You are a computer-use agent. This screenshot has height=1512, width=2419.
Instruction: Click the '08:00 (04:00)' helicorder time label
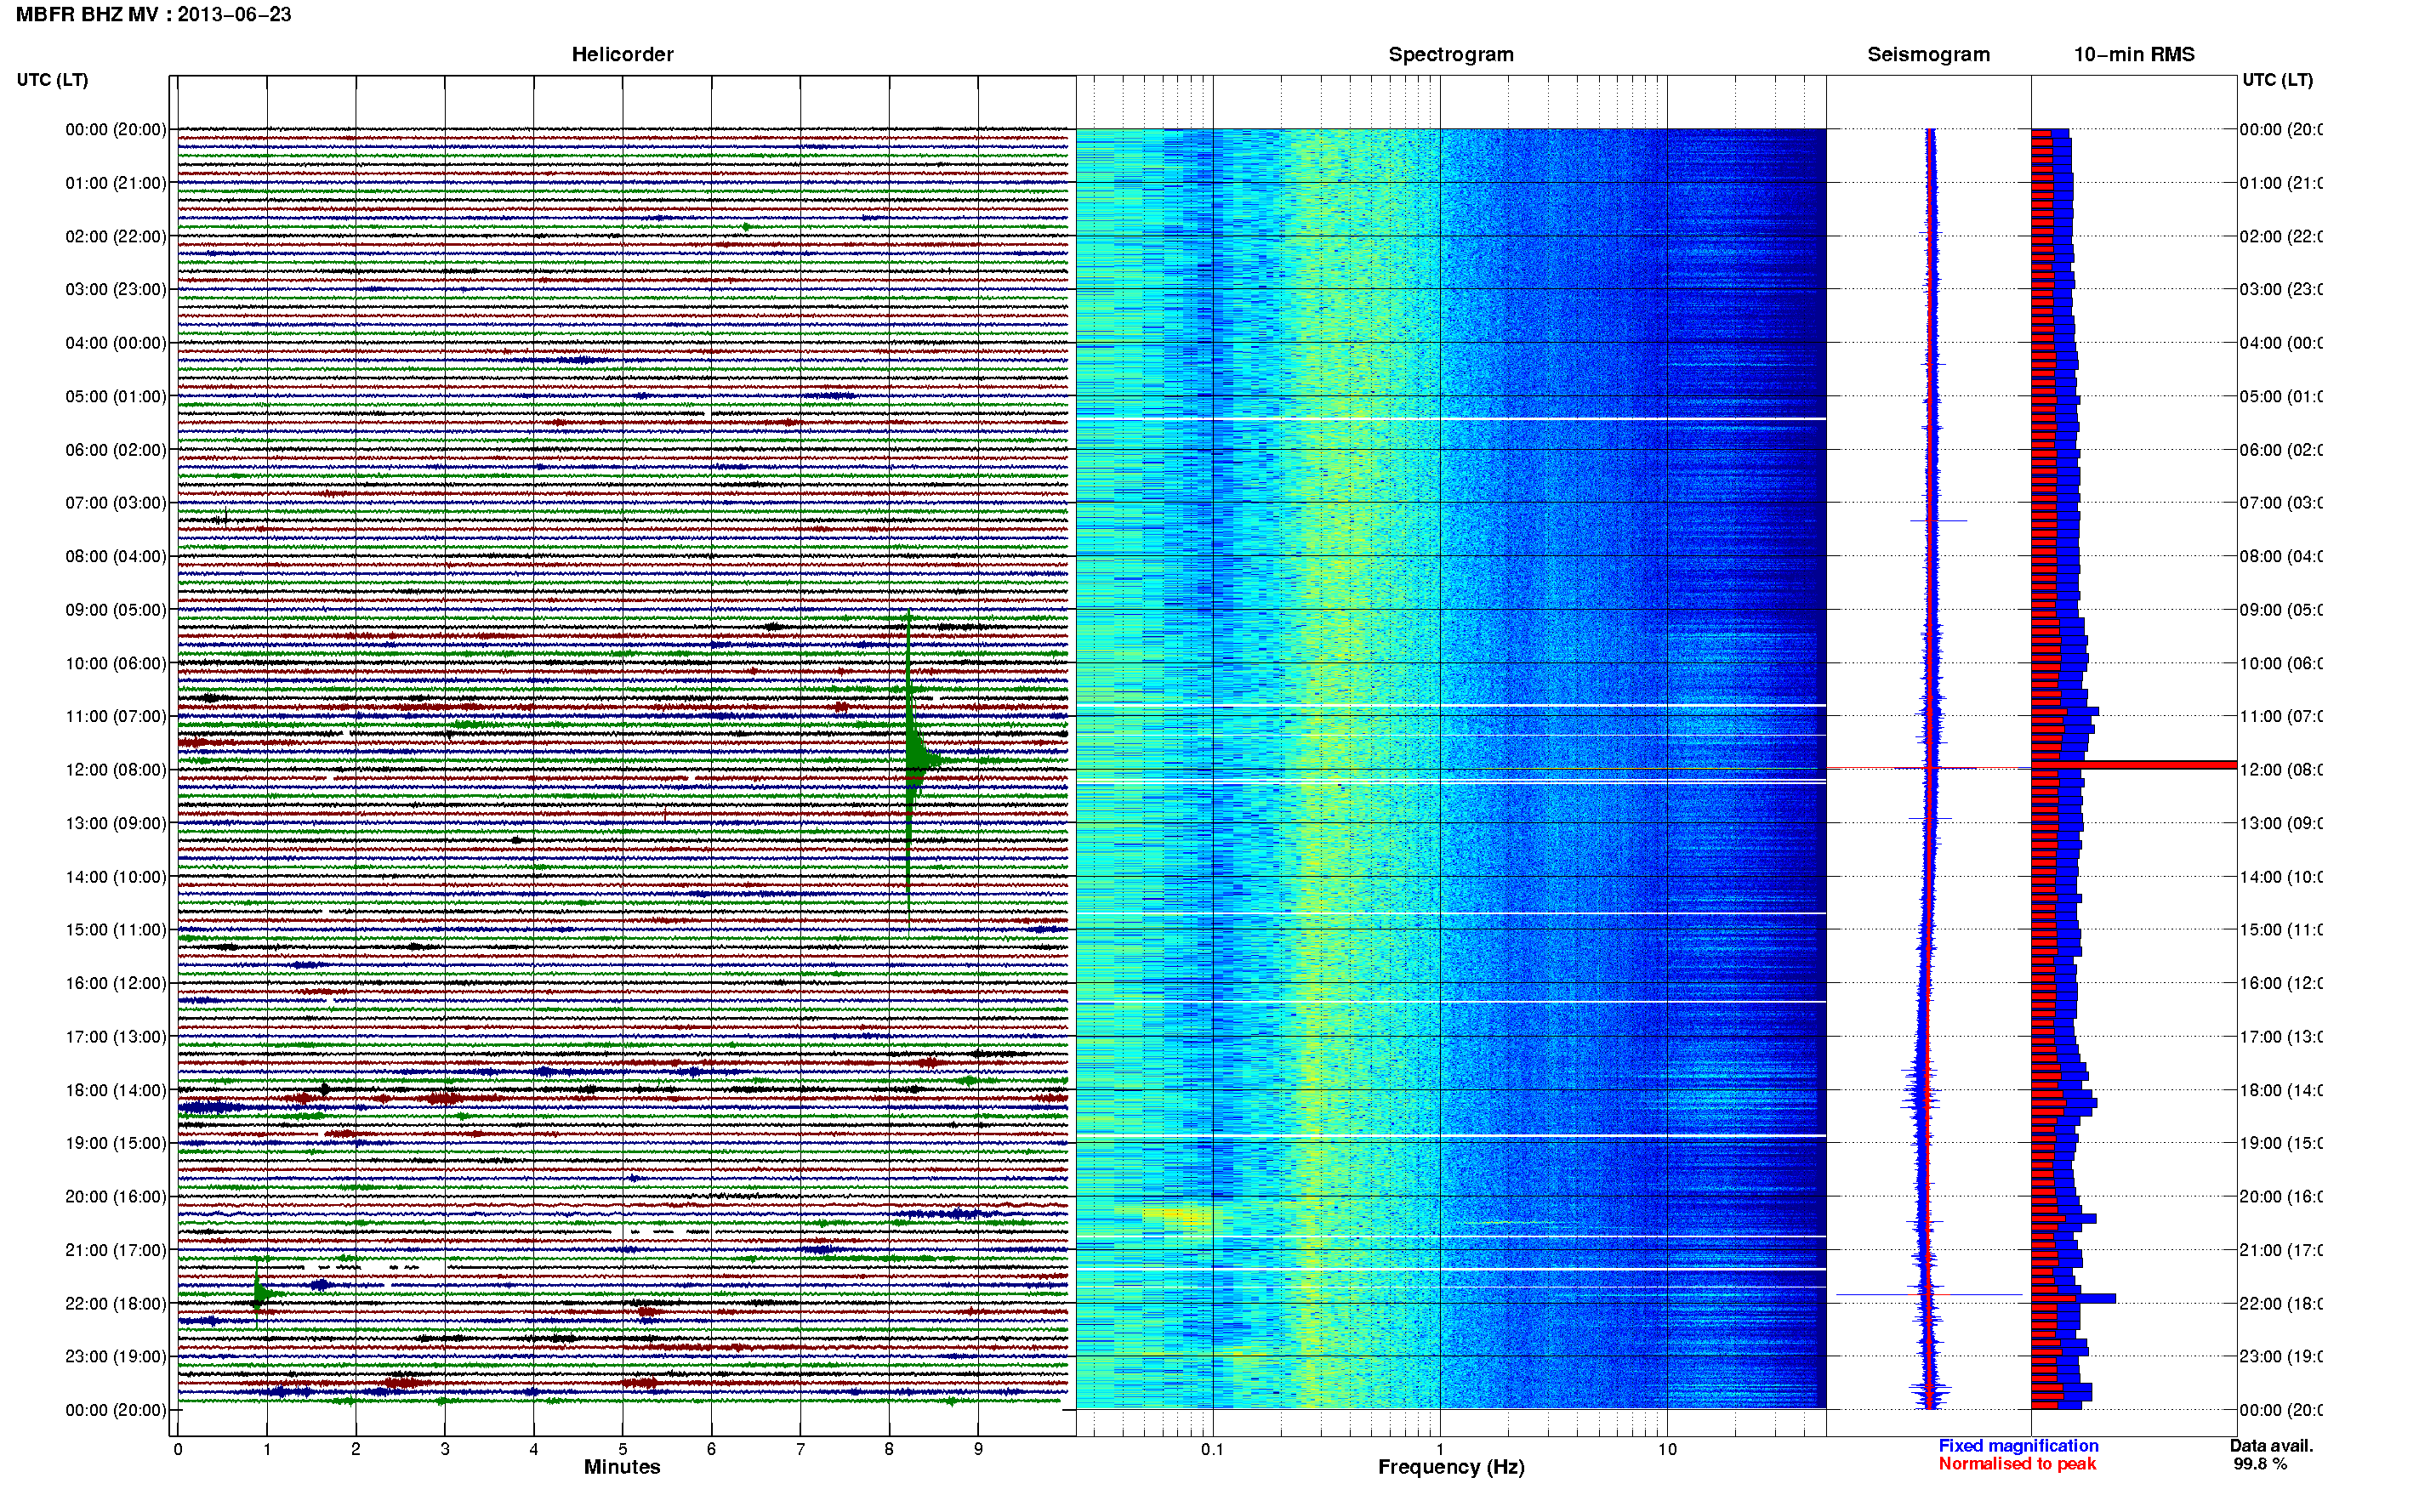pos(116,556)
